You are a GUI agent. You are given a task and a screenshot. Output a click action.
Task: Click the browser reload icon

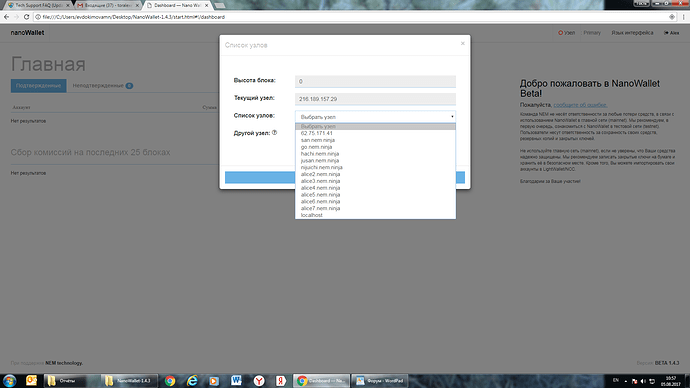pyautogui.click(x=26, y=17)
